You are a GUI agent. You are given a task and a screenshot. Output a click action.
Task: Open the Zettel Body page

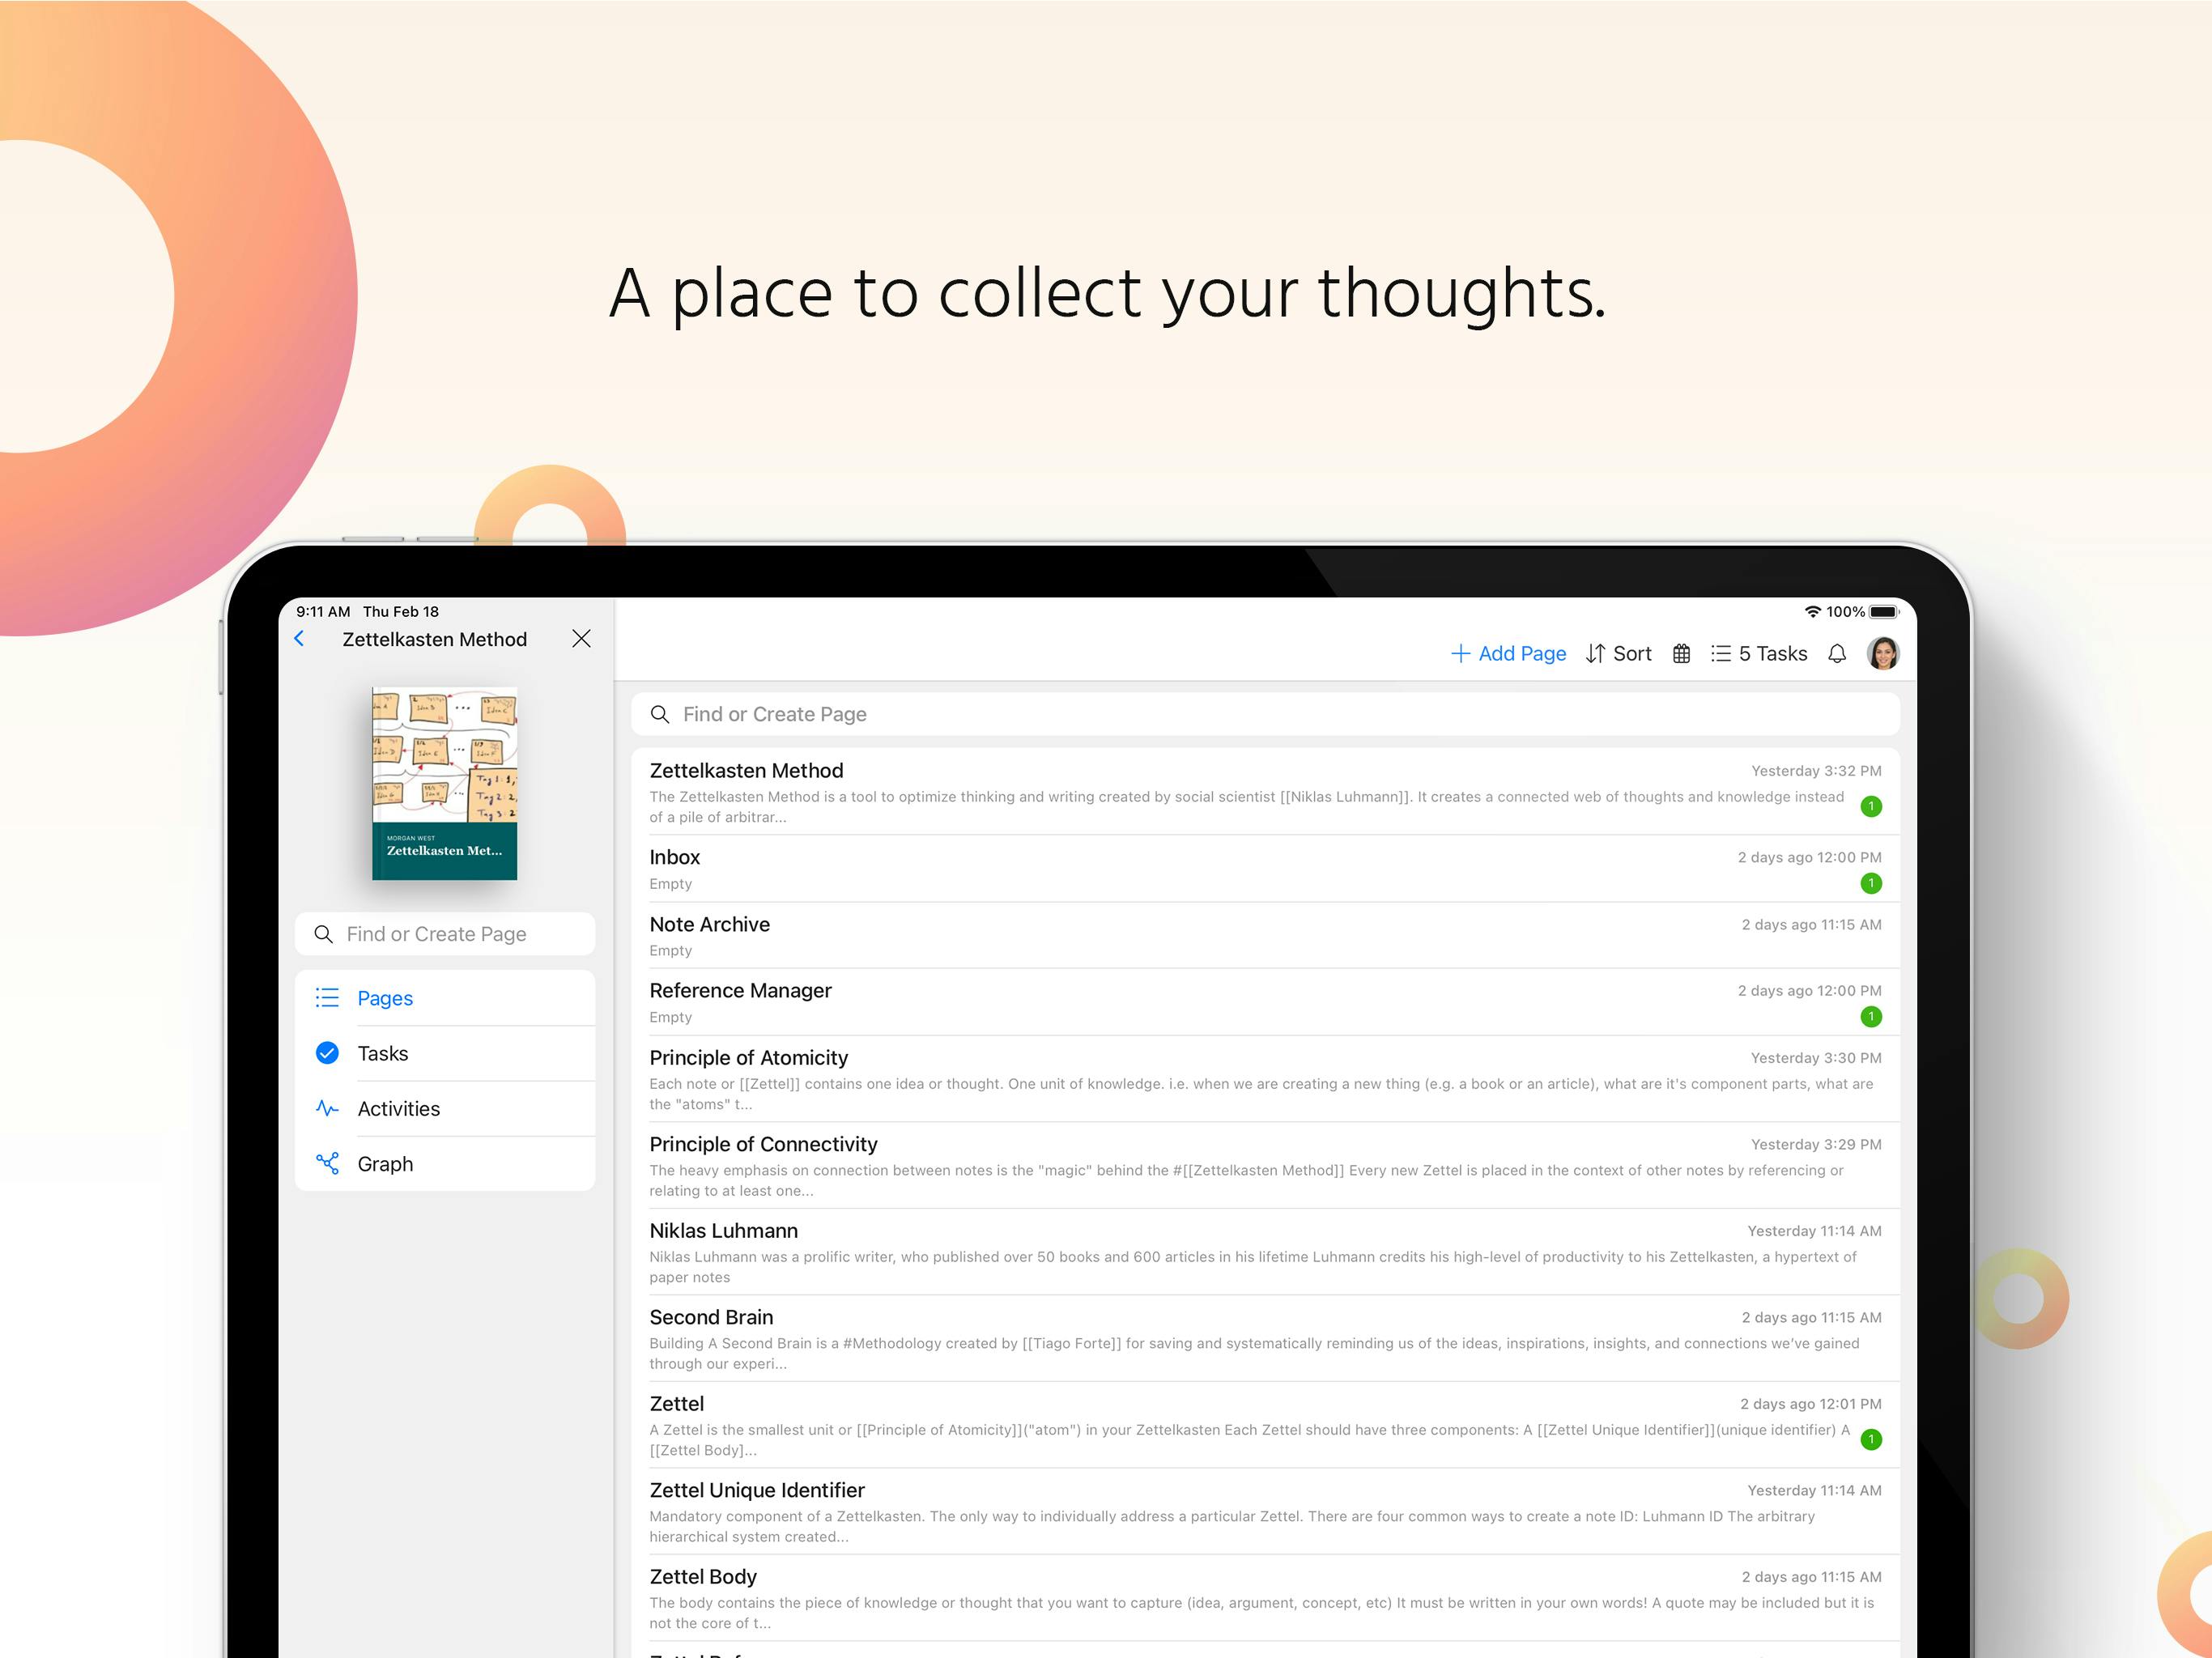(1265, 1598)
